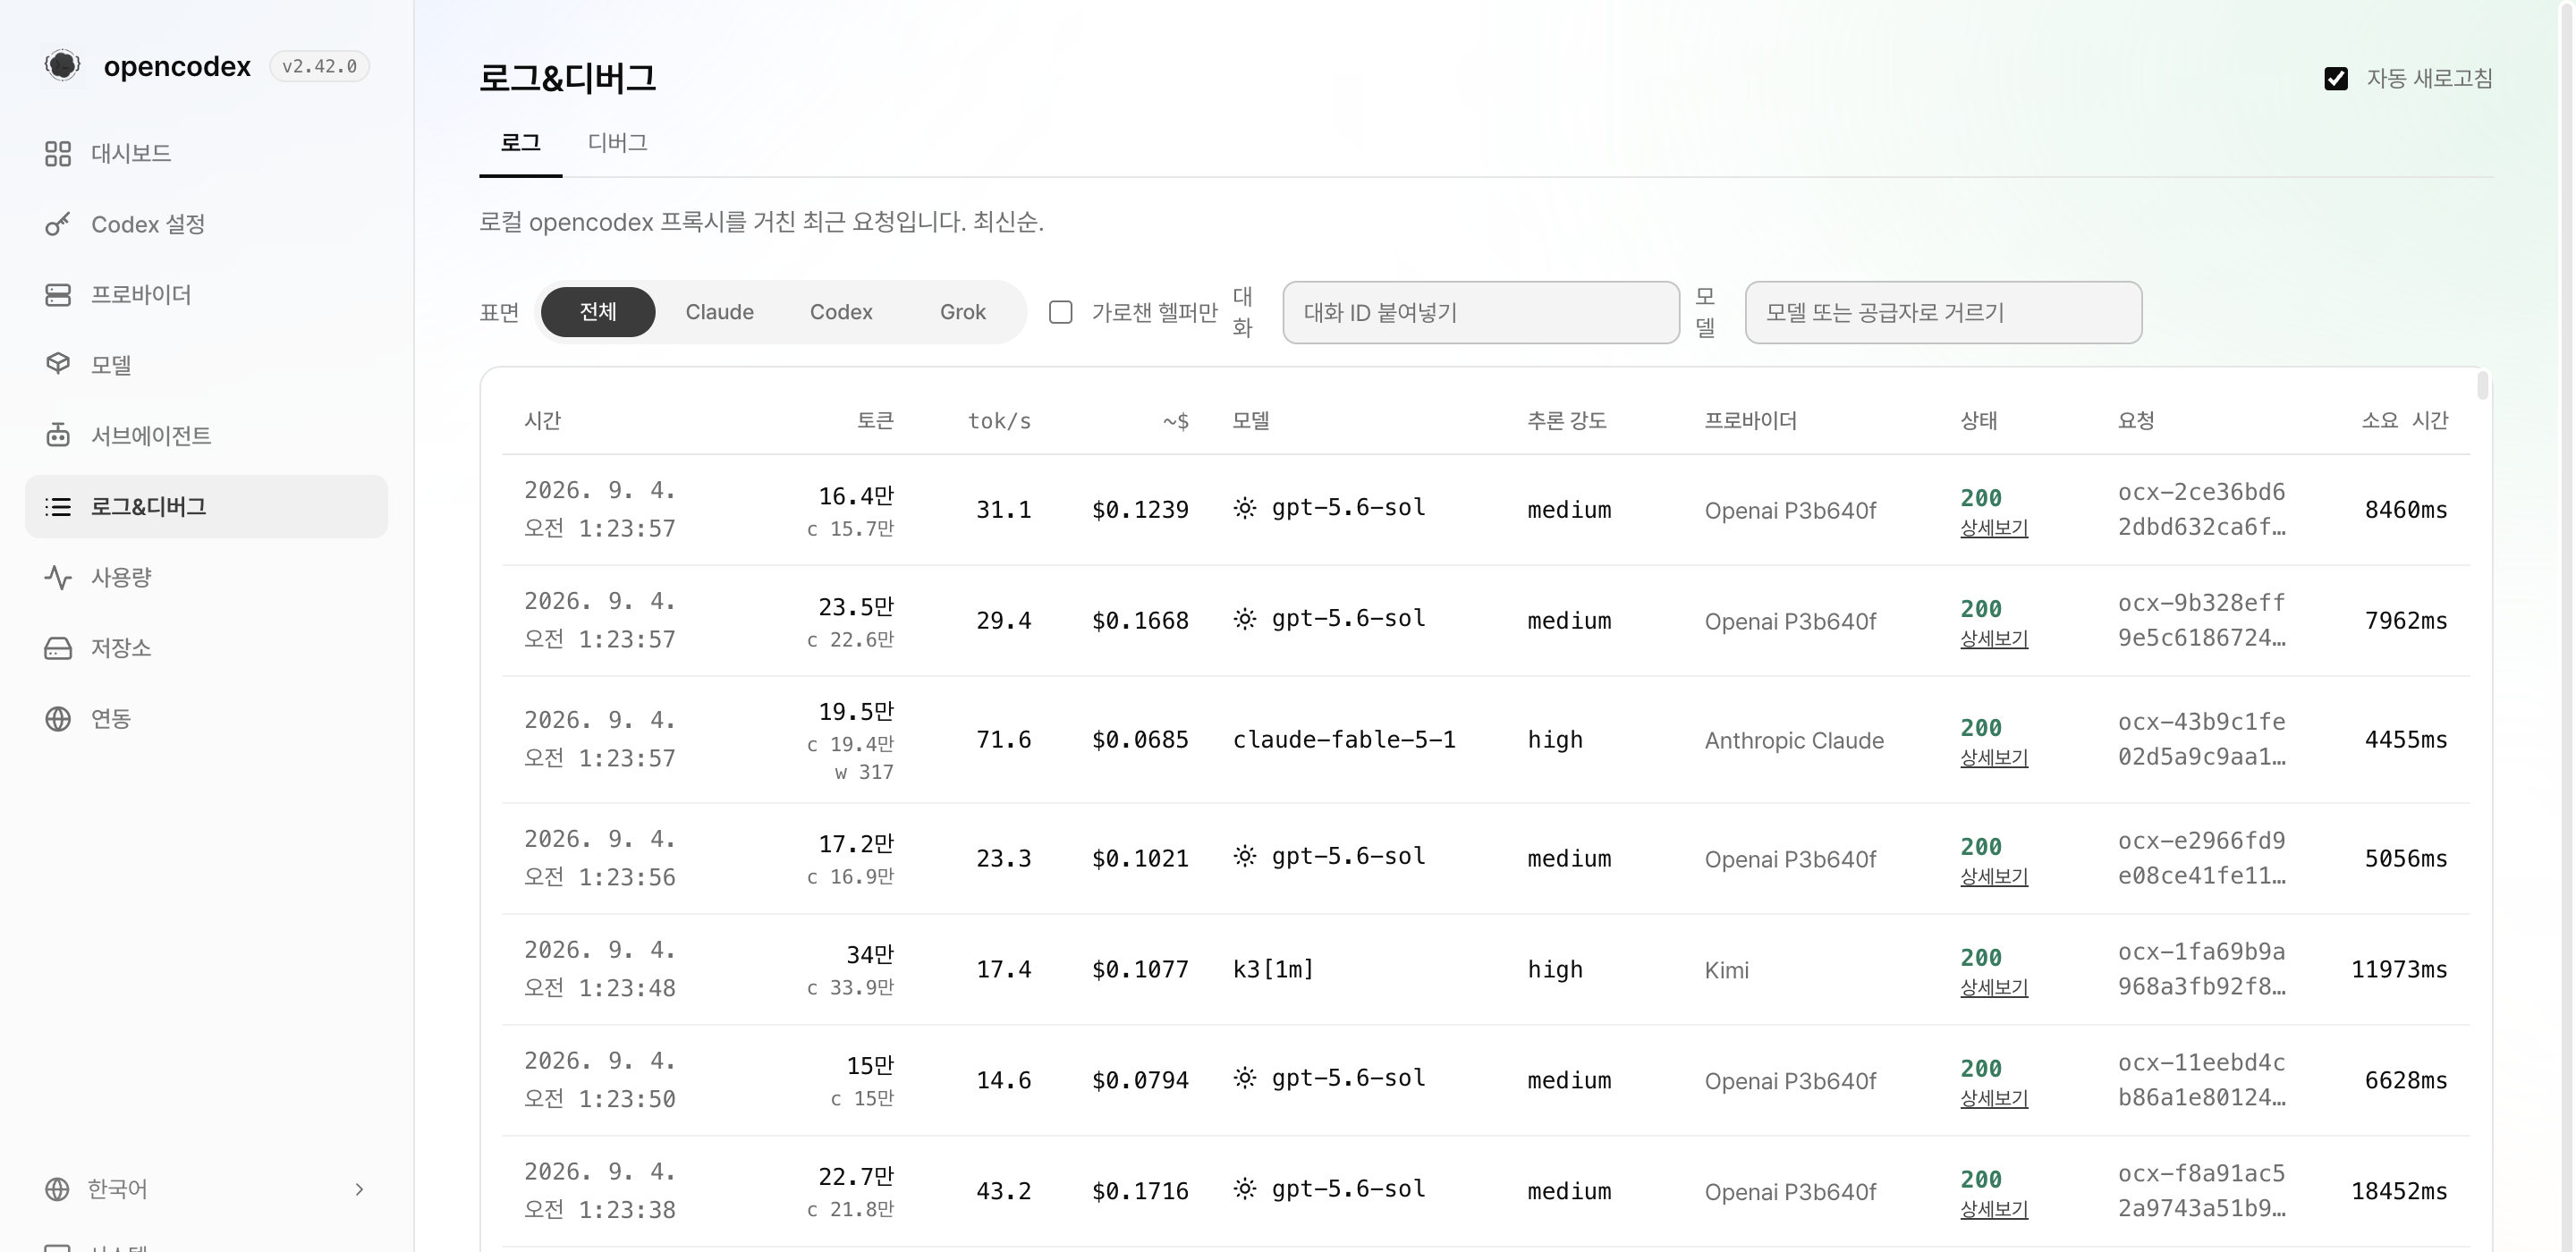Click the 토큰 column header
Screen dimensions: 2576x1252
tap(875, 420)
